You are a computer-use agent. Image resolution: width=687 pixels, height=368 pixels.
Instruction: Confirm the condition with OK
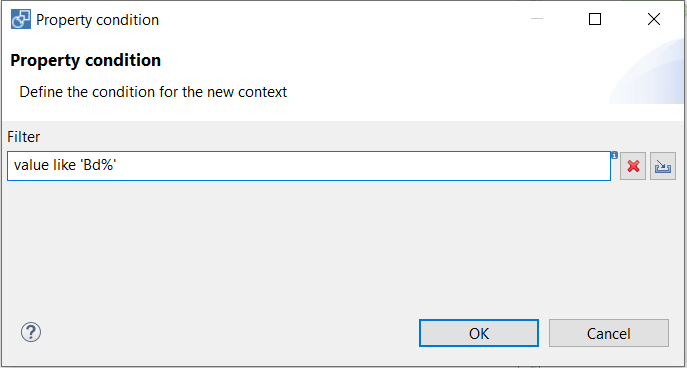point(478,333)
